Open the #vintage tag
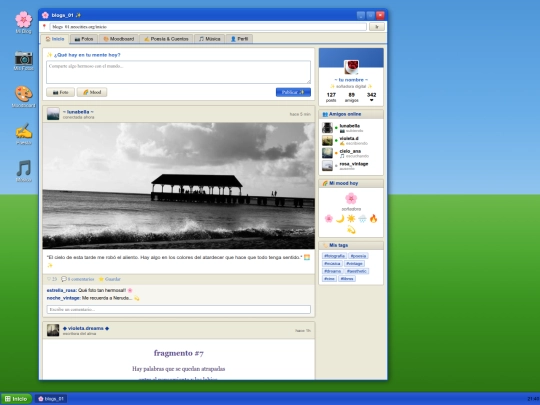This screenshot has height=405, width=540. pos(354,263)
